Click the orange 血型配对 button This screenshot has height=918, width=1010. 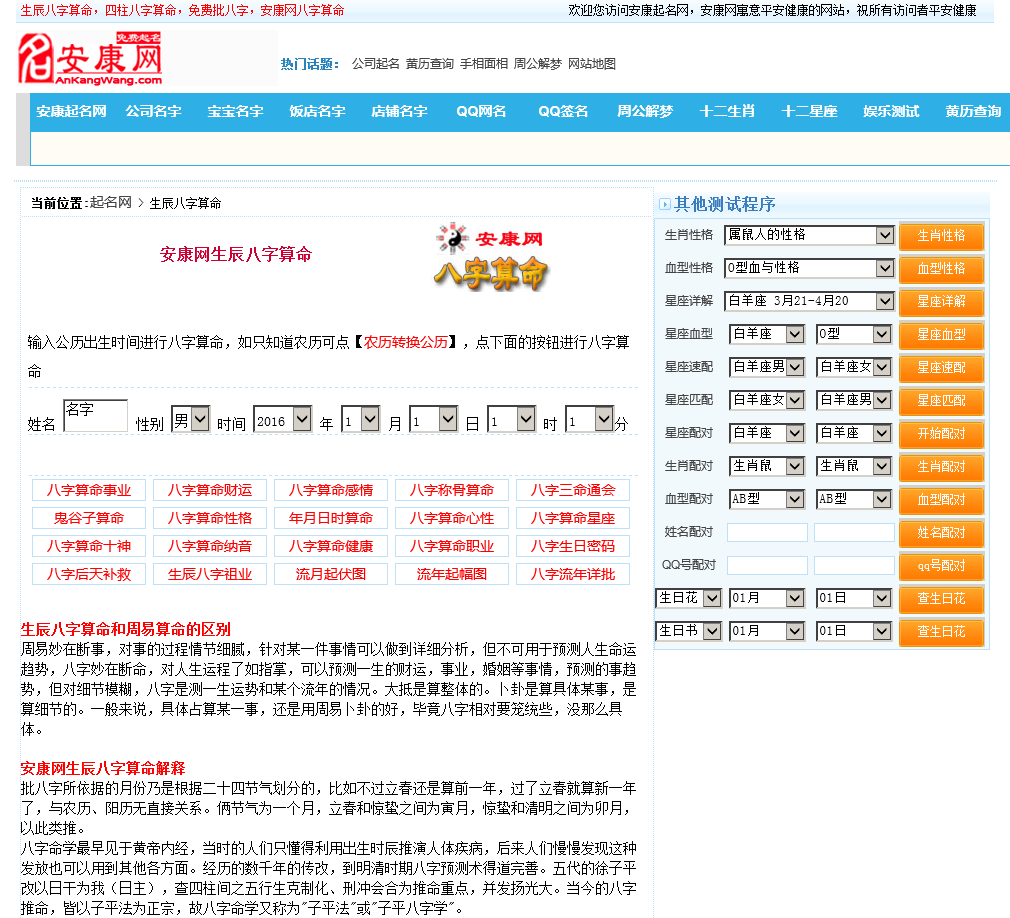942,500
